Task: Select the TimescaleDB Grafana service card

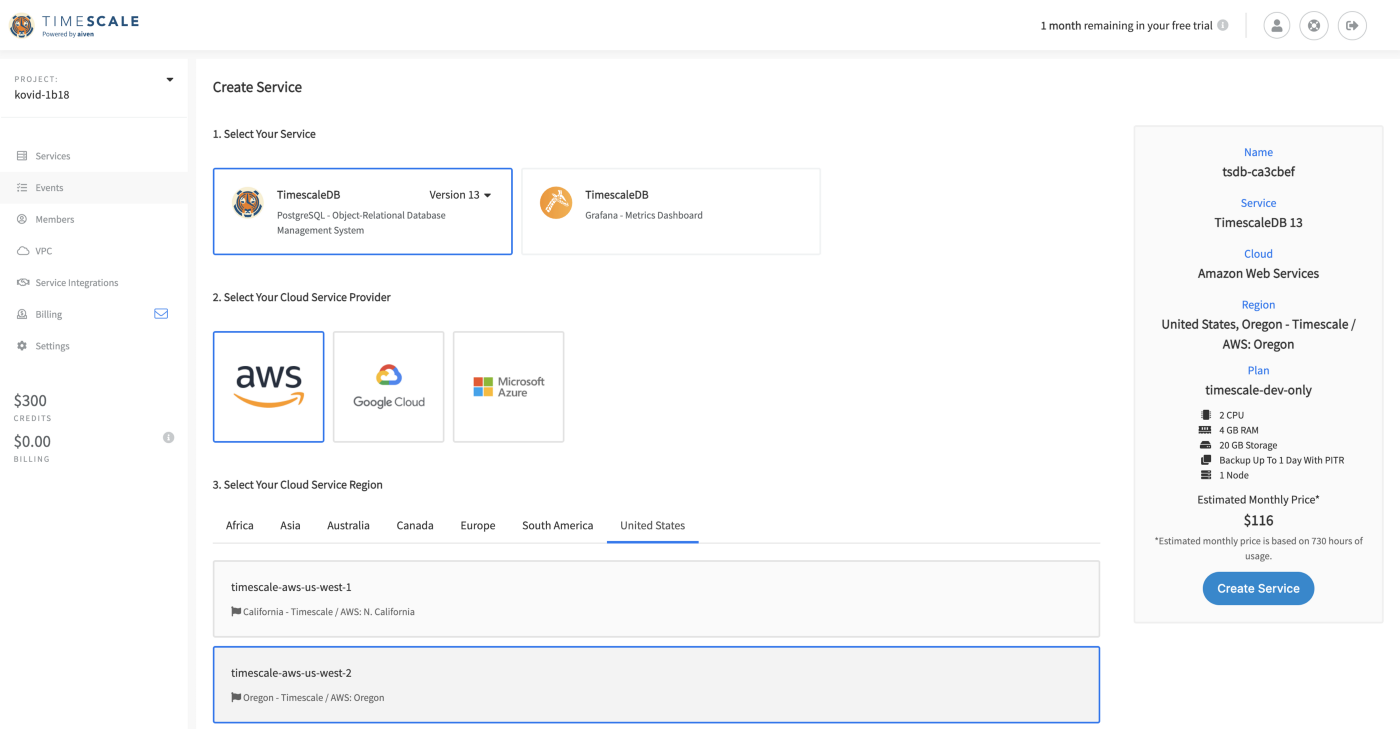Action: pyautogui.click(x=671, y=211)
